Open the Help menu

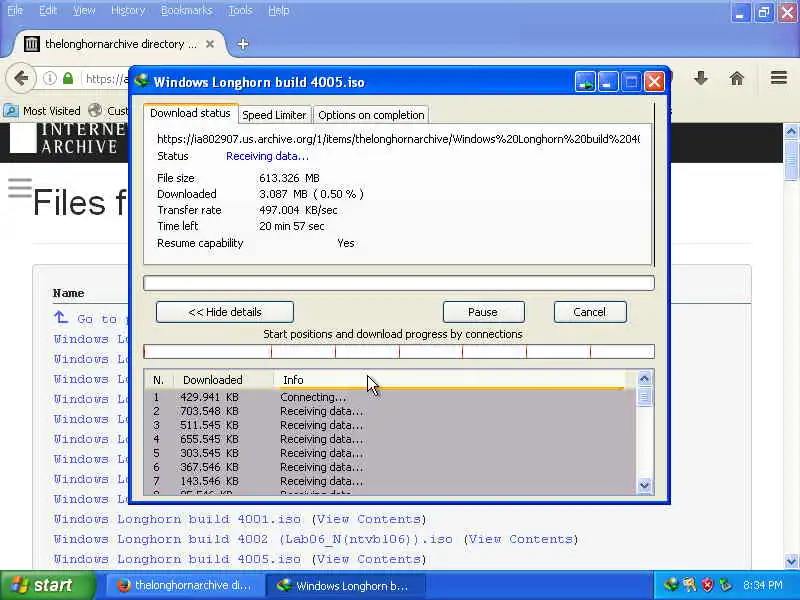[x=279, y=10]
